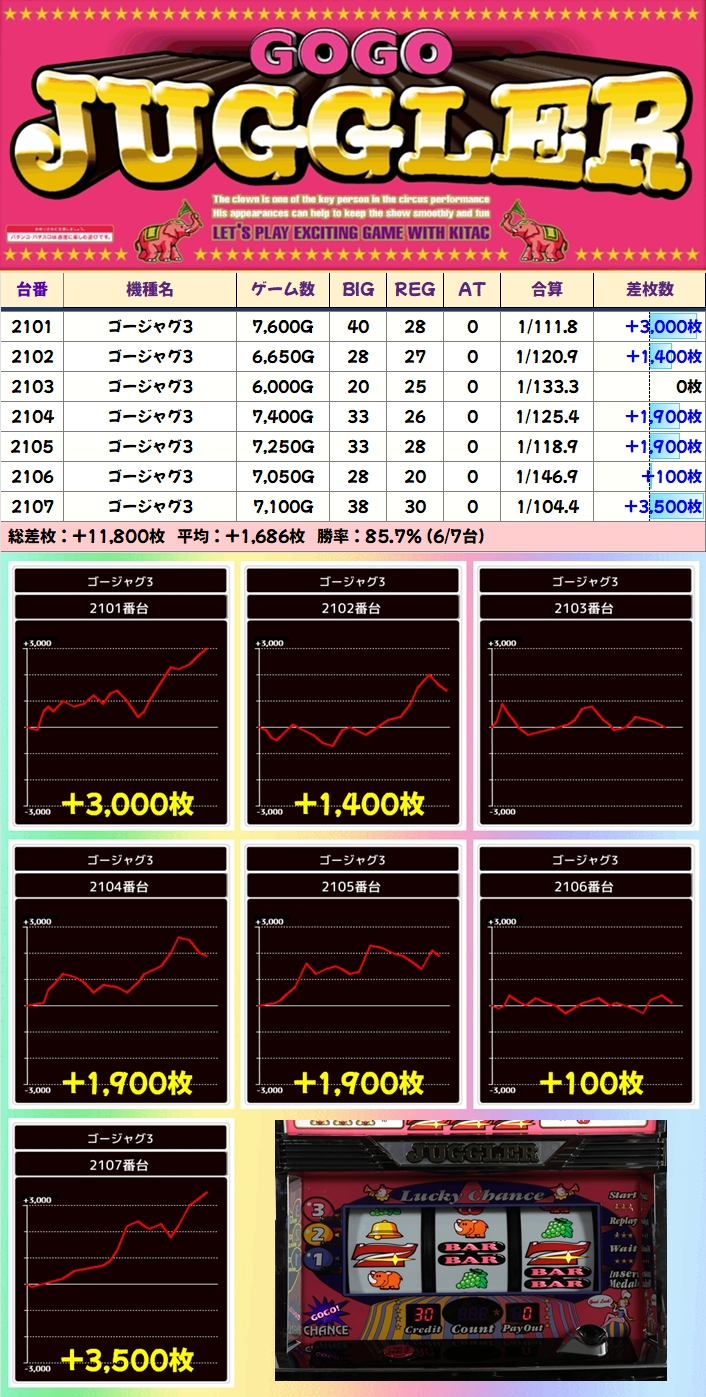
Task: Click the +100枚 difference cell in table
Action: (650, 477)
